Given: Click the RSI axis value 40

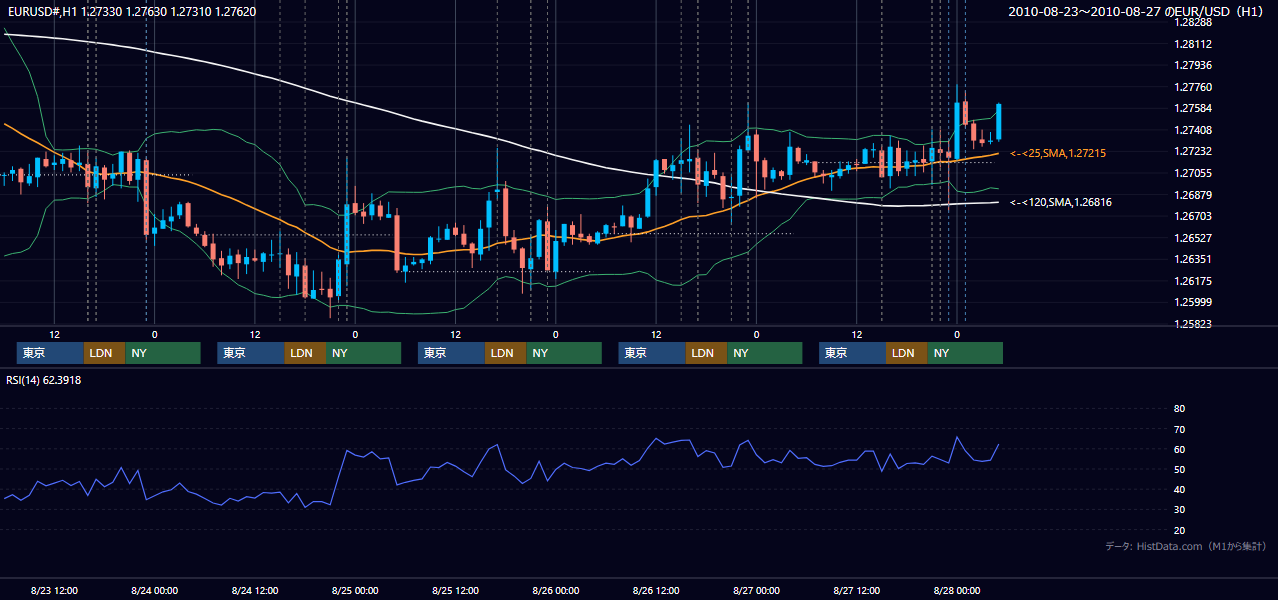Looking at the screenshot, I should [1179, 490].
